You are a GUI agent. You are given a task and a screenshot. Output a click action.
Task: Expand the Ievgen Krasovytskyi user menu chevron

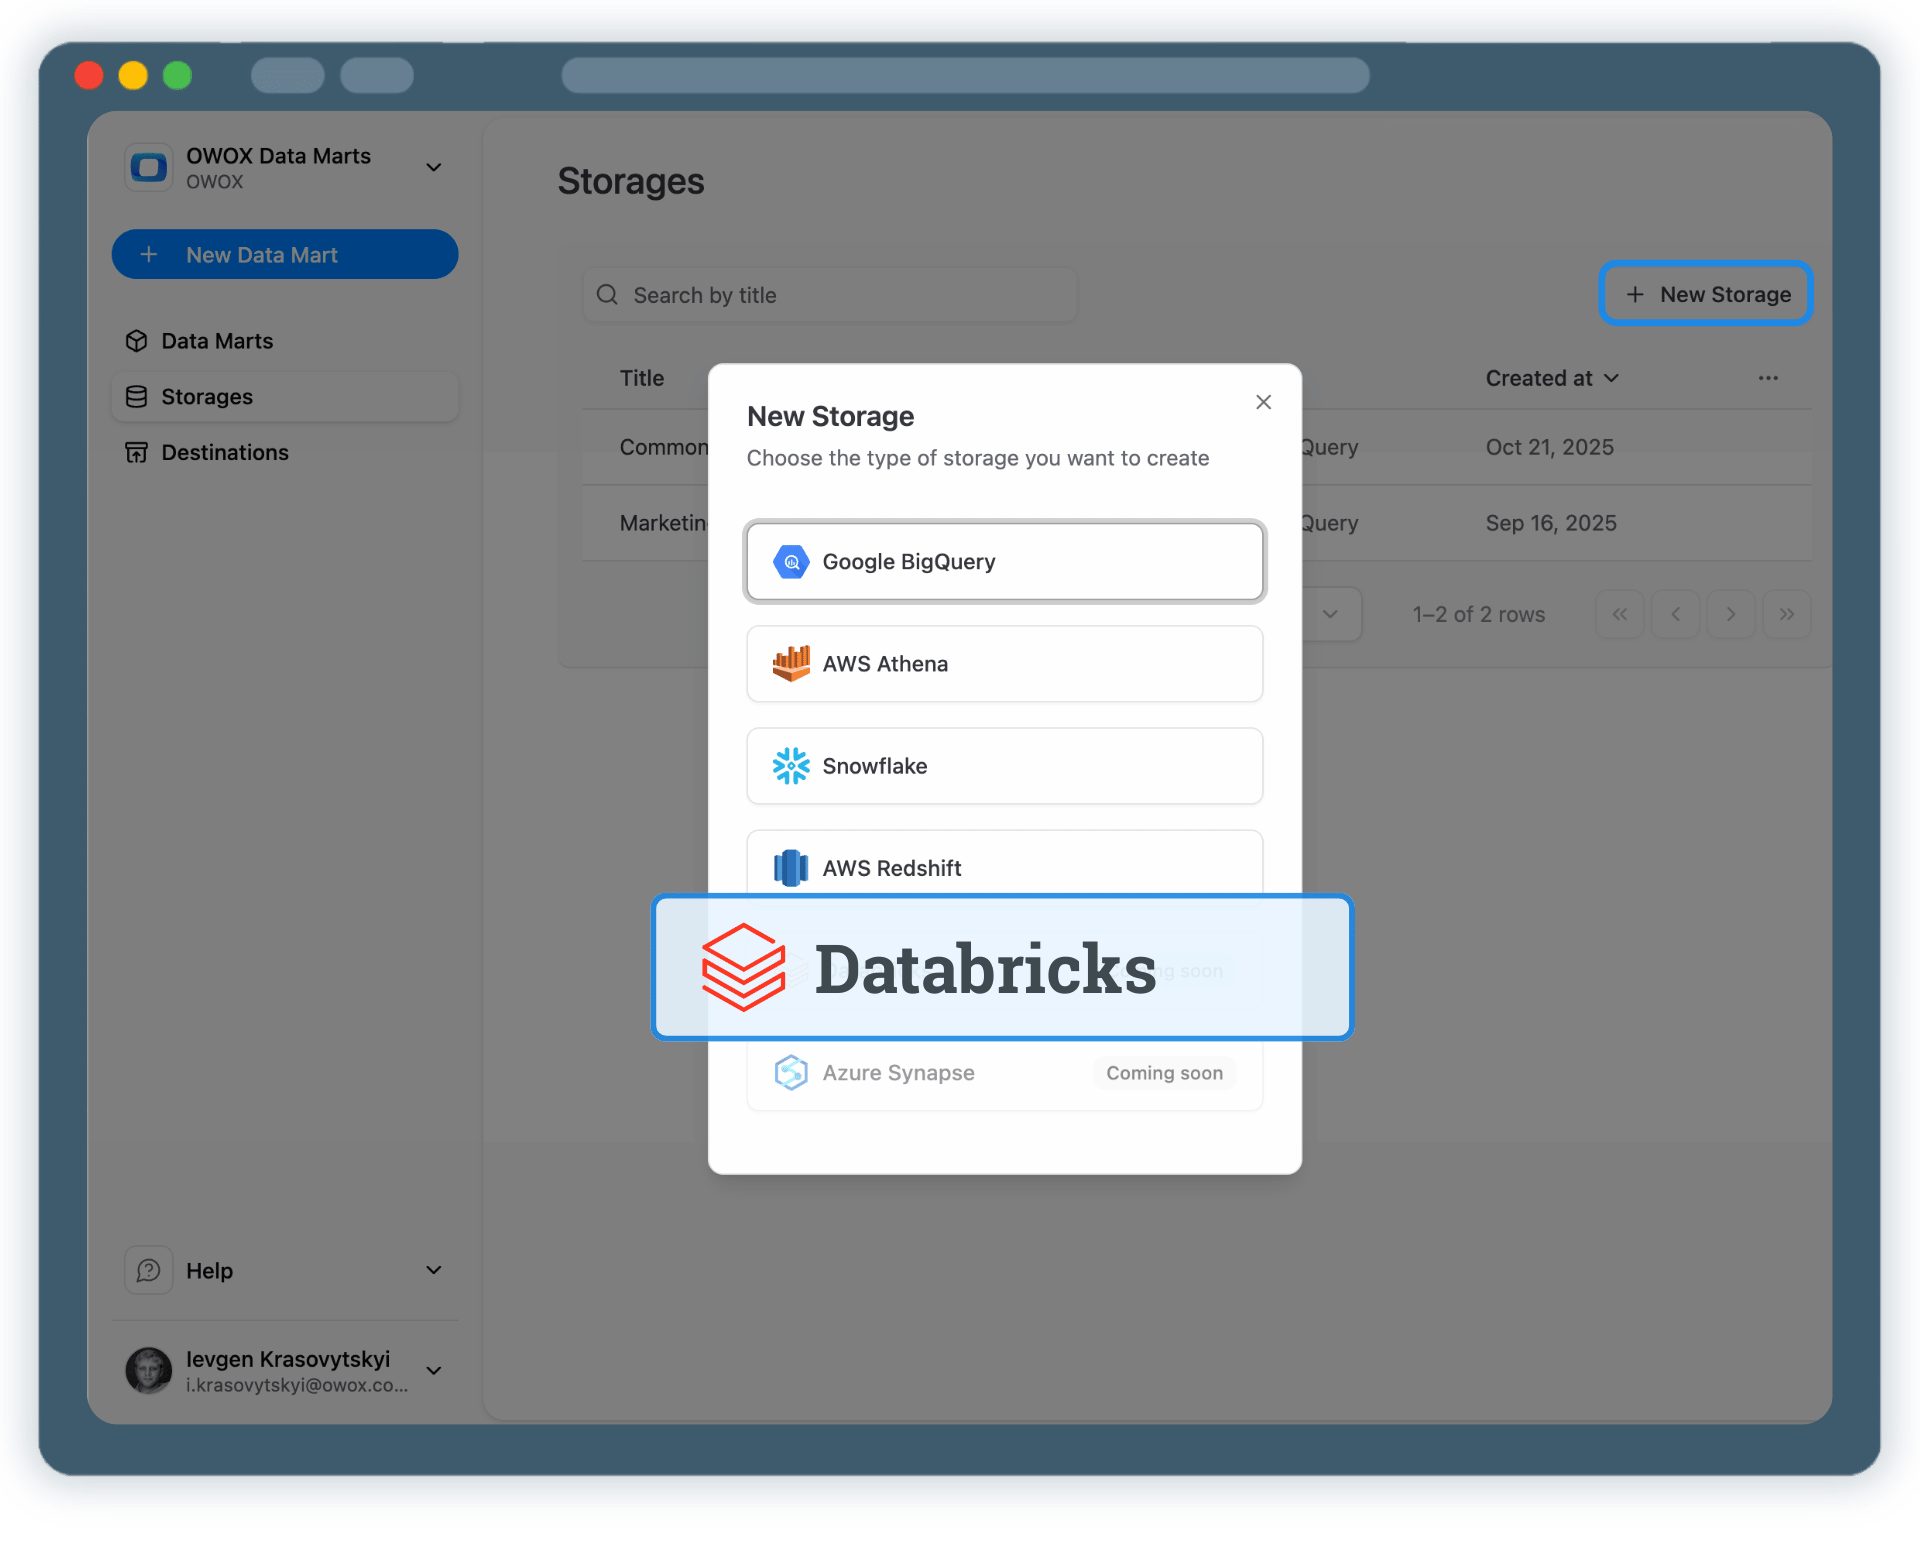click(434, 1370)
